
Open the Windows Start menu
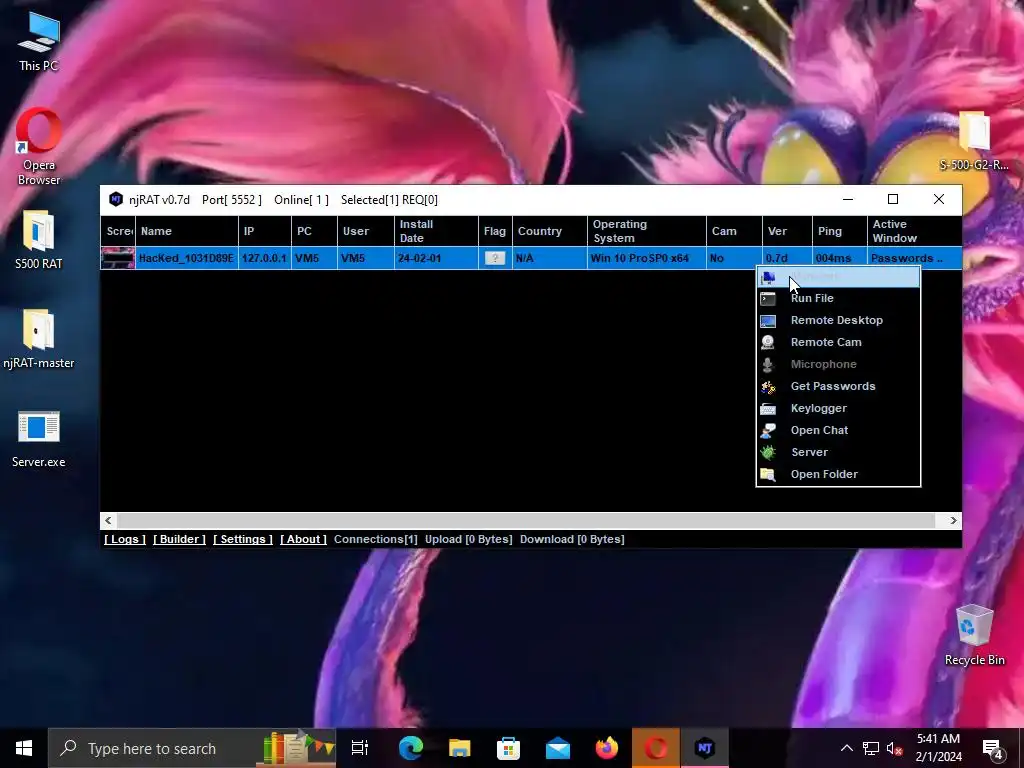coord(24,748)
